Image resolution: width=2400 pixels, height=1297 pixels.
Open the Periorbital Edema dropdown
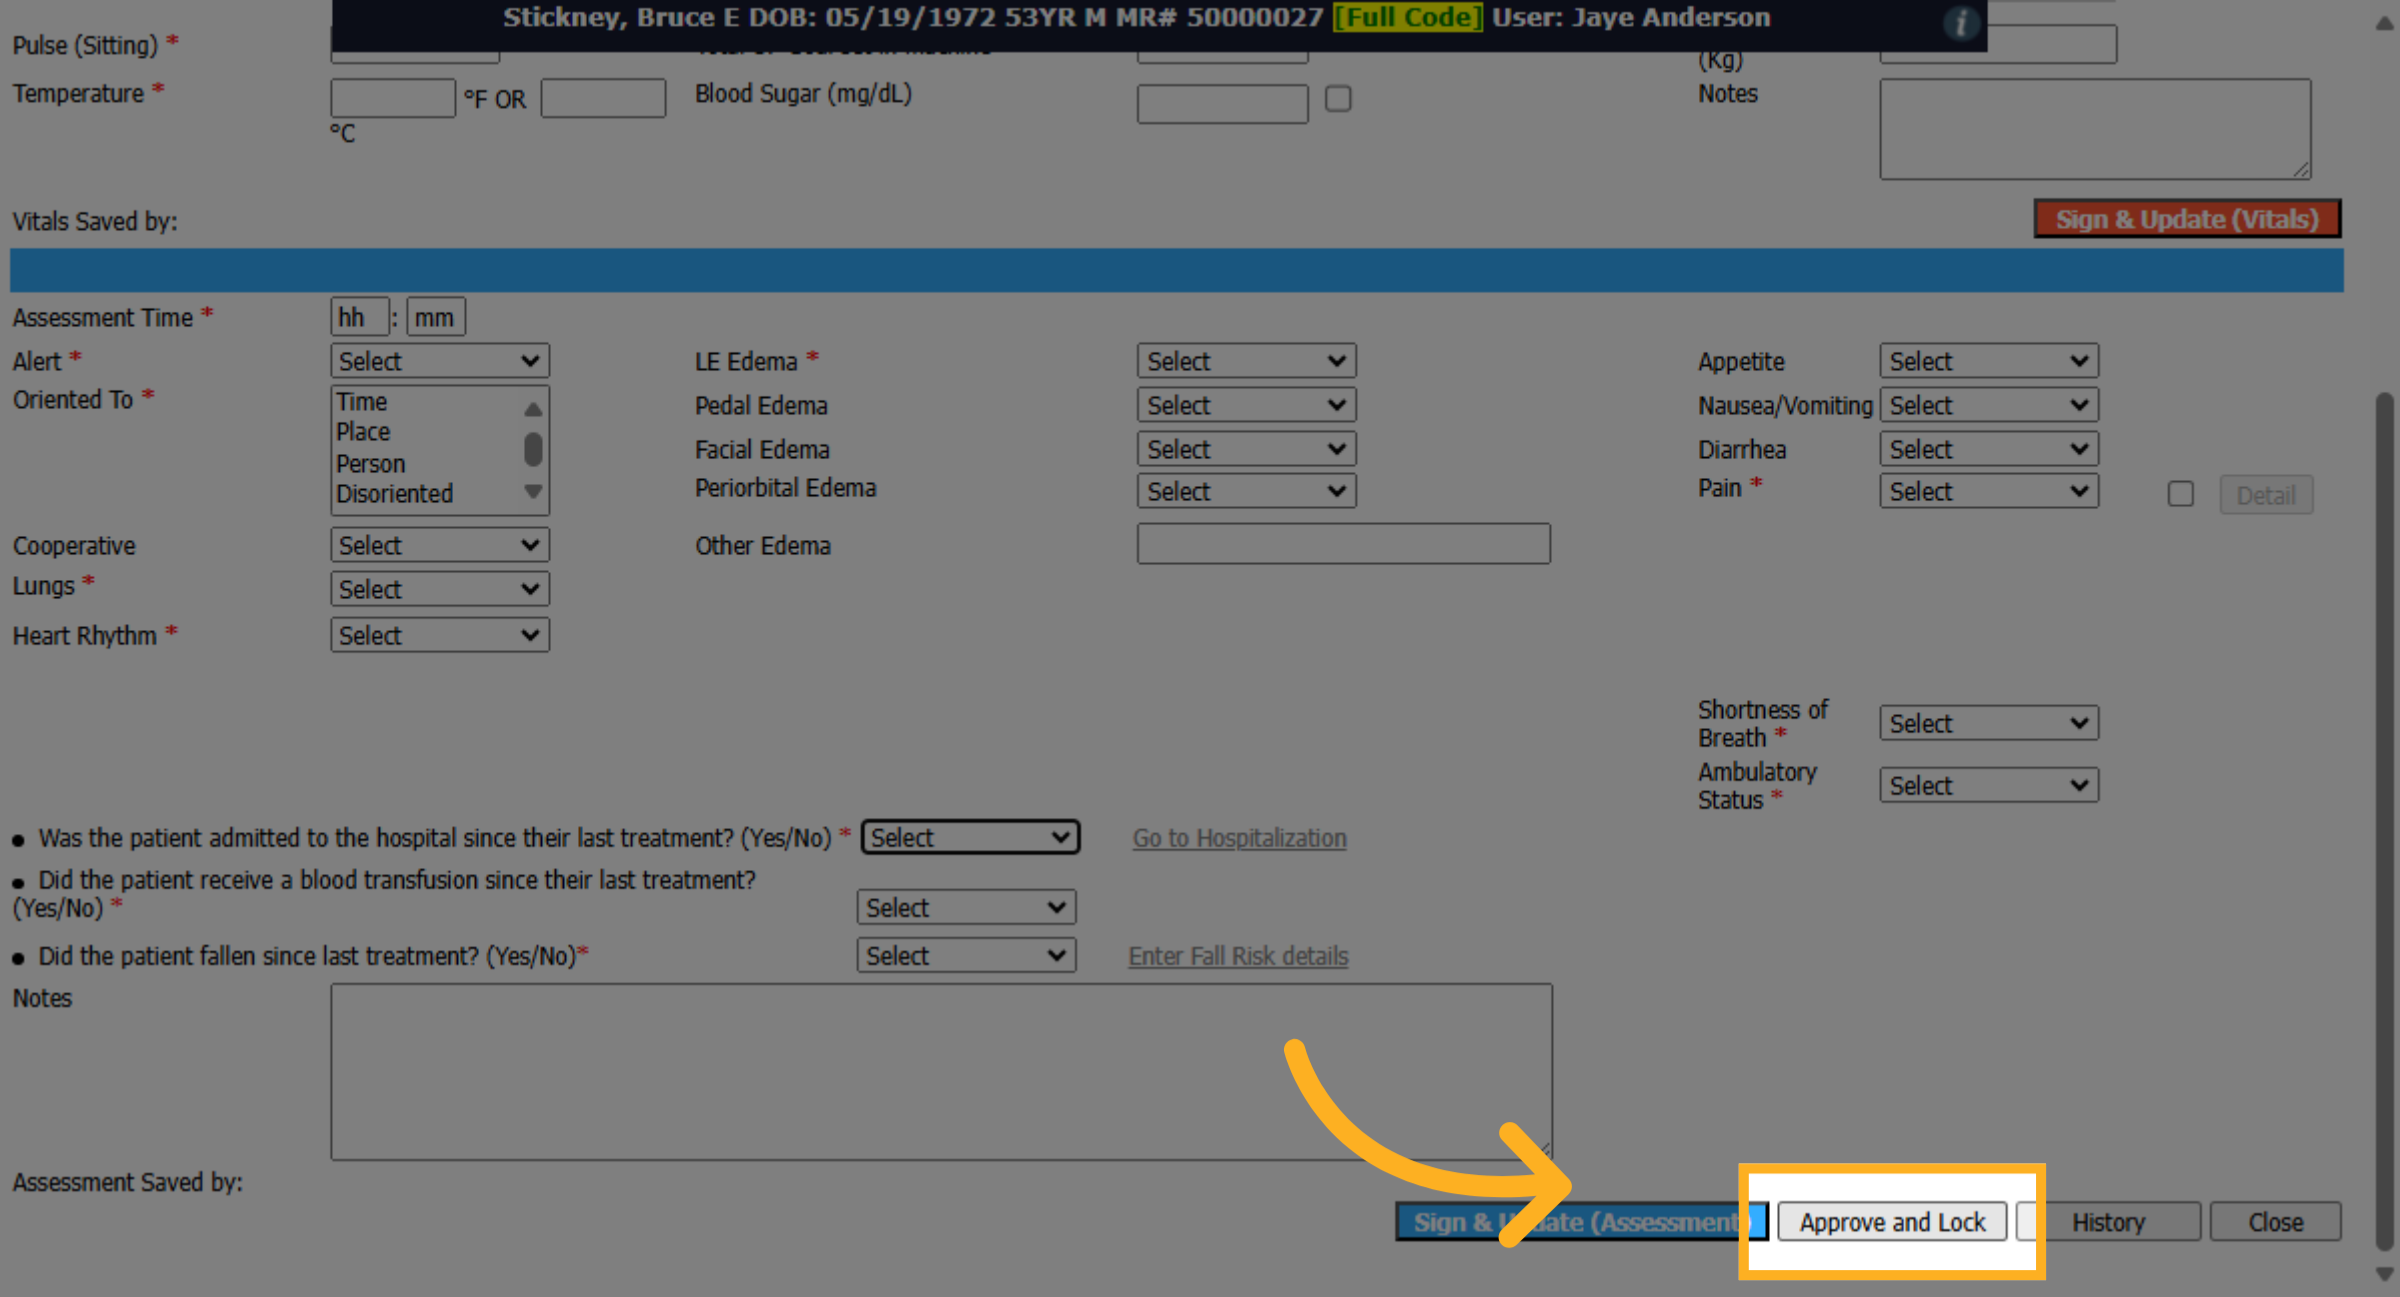(1246, 491)
